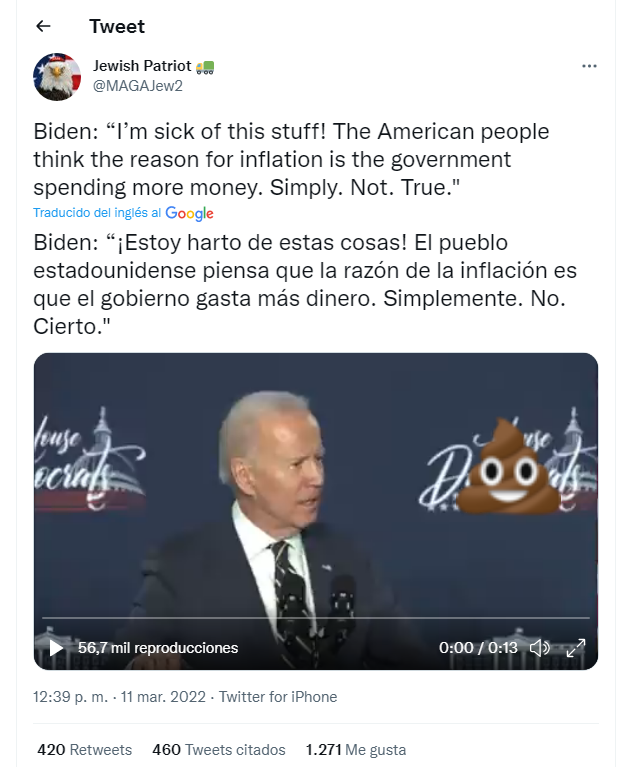Screen dimensions: 631x767
Task: Click the Tweet header title
Action: tap(117, 26)
